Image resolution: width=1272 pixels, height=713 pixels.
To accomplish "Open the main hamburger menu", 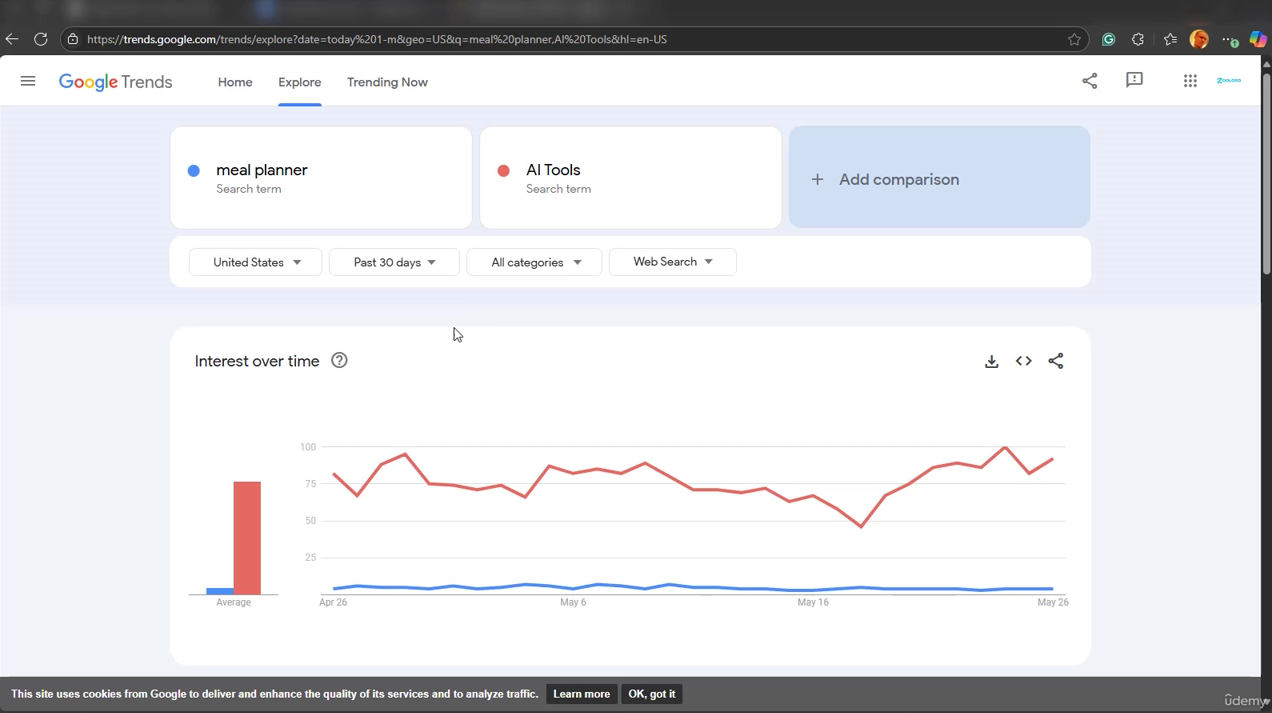I will pos(28,81).
